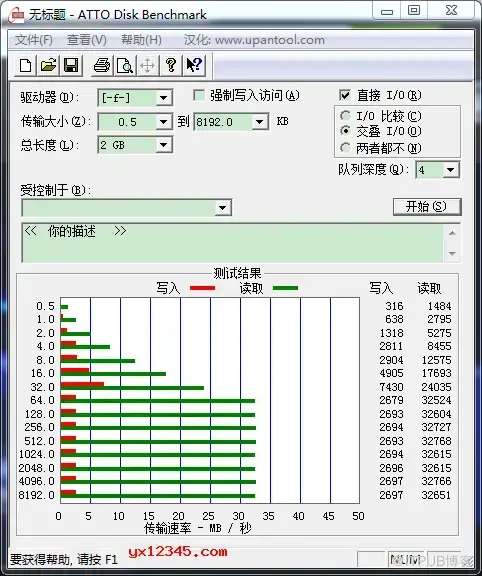Click the green 读取 legend swatch
Viewport: 482px width, 576px height.
point(285,288)
